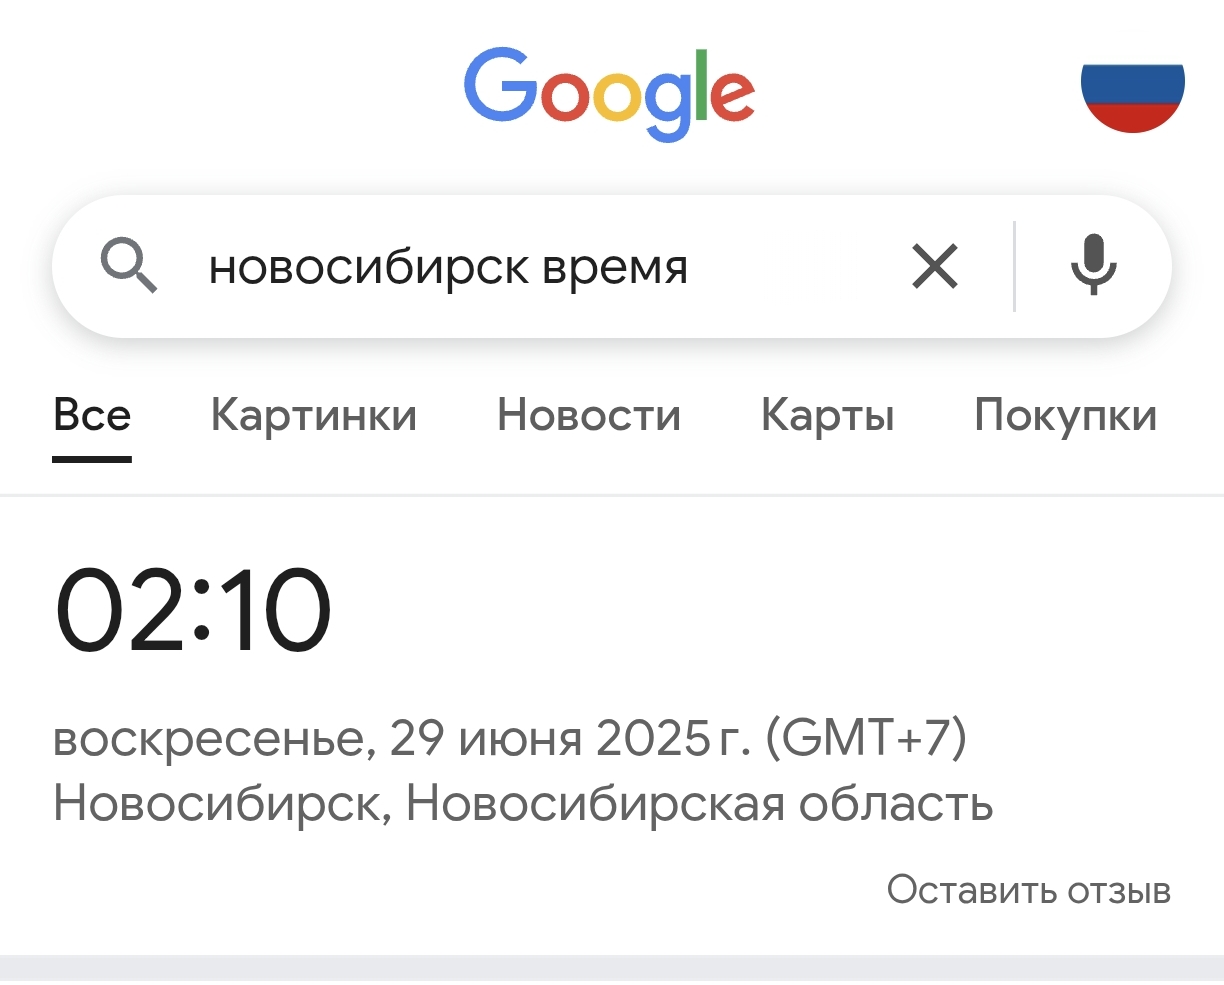Click the magnifying glass search icon
This screenshot has height=985, width=1224.
tap(129, 266)
